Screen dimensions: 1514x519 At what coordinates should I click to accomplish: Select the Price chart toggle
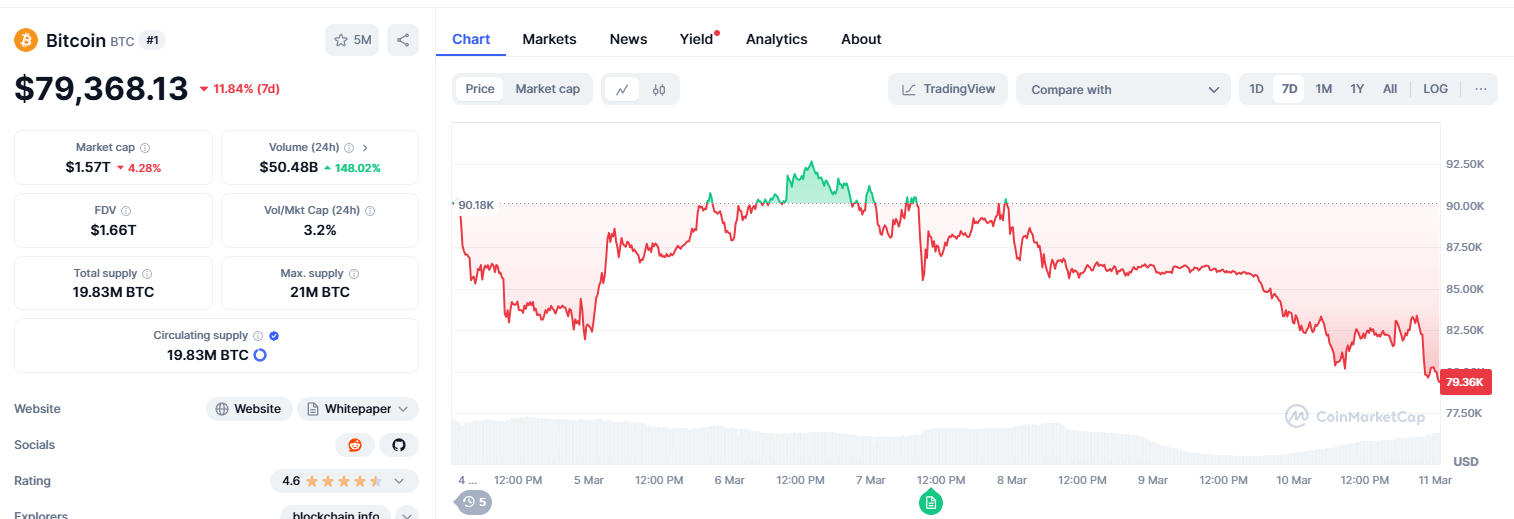[480, 89]
